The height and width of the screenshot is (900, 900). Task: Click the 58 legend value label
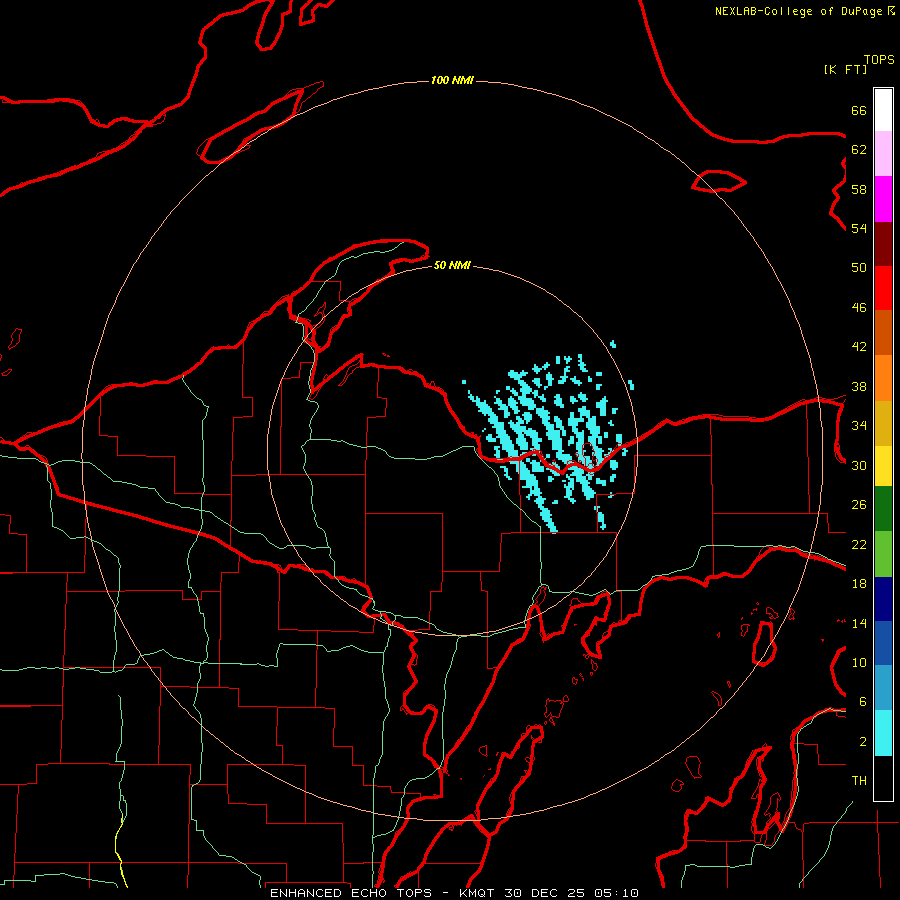(x=859, y=189)
